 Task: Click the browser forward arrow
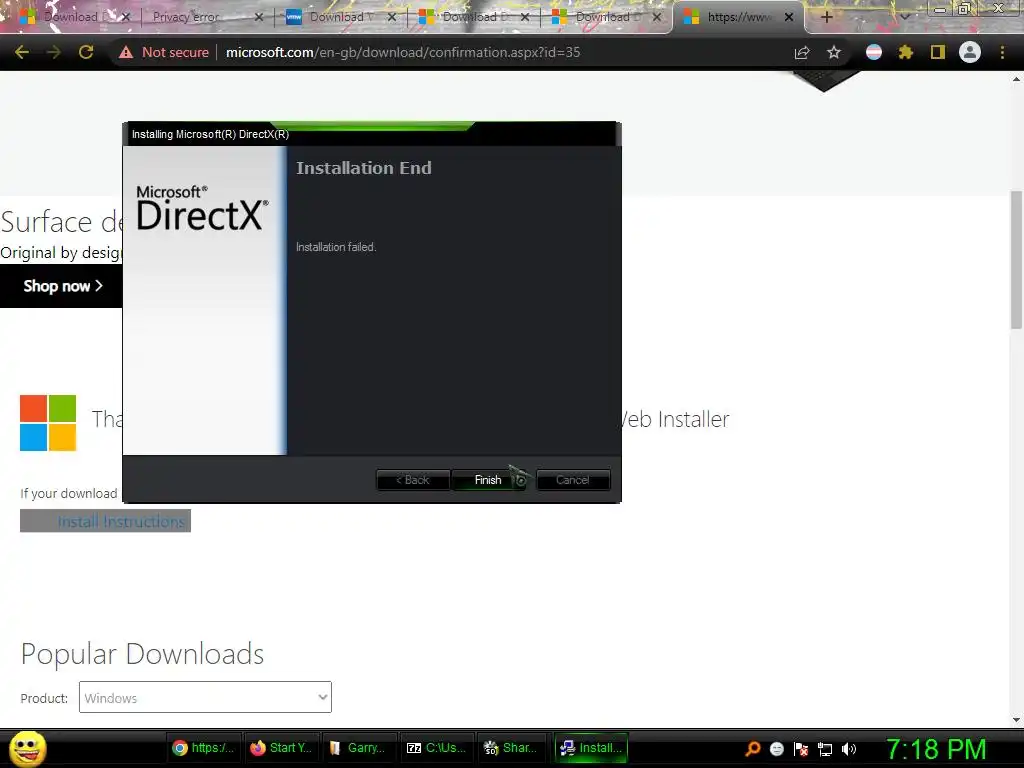click(54, 52)
